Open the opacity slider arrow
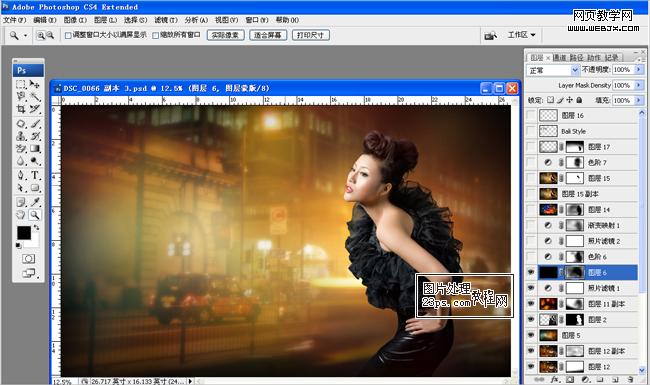 tap(639, 70)
